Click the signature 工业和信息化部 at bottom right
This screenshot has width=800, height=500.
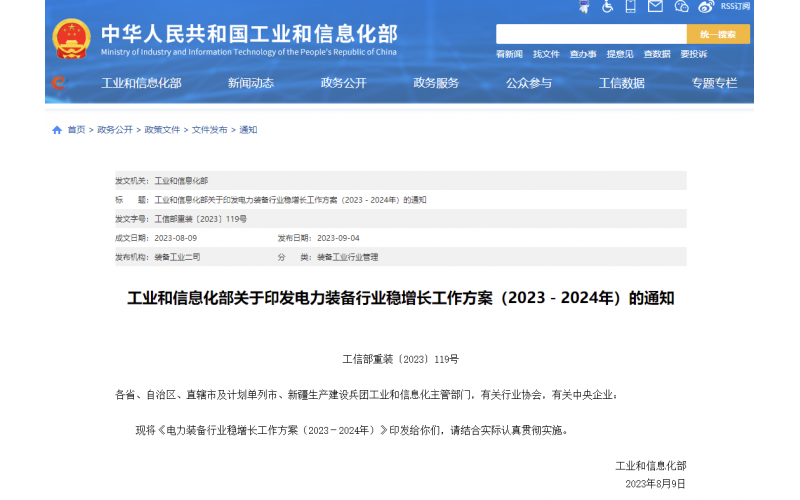[x=651, y=466]
